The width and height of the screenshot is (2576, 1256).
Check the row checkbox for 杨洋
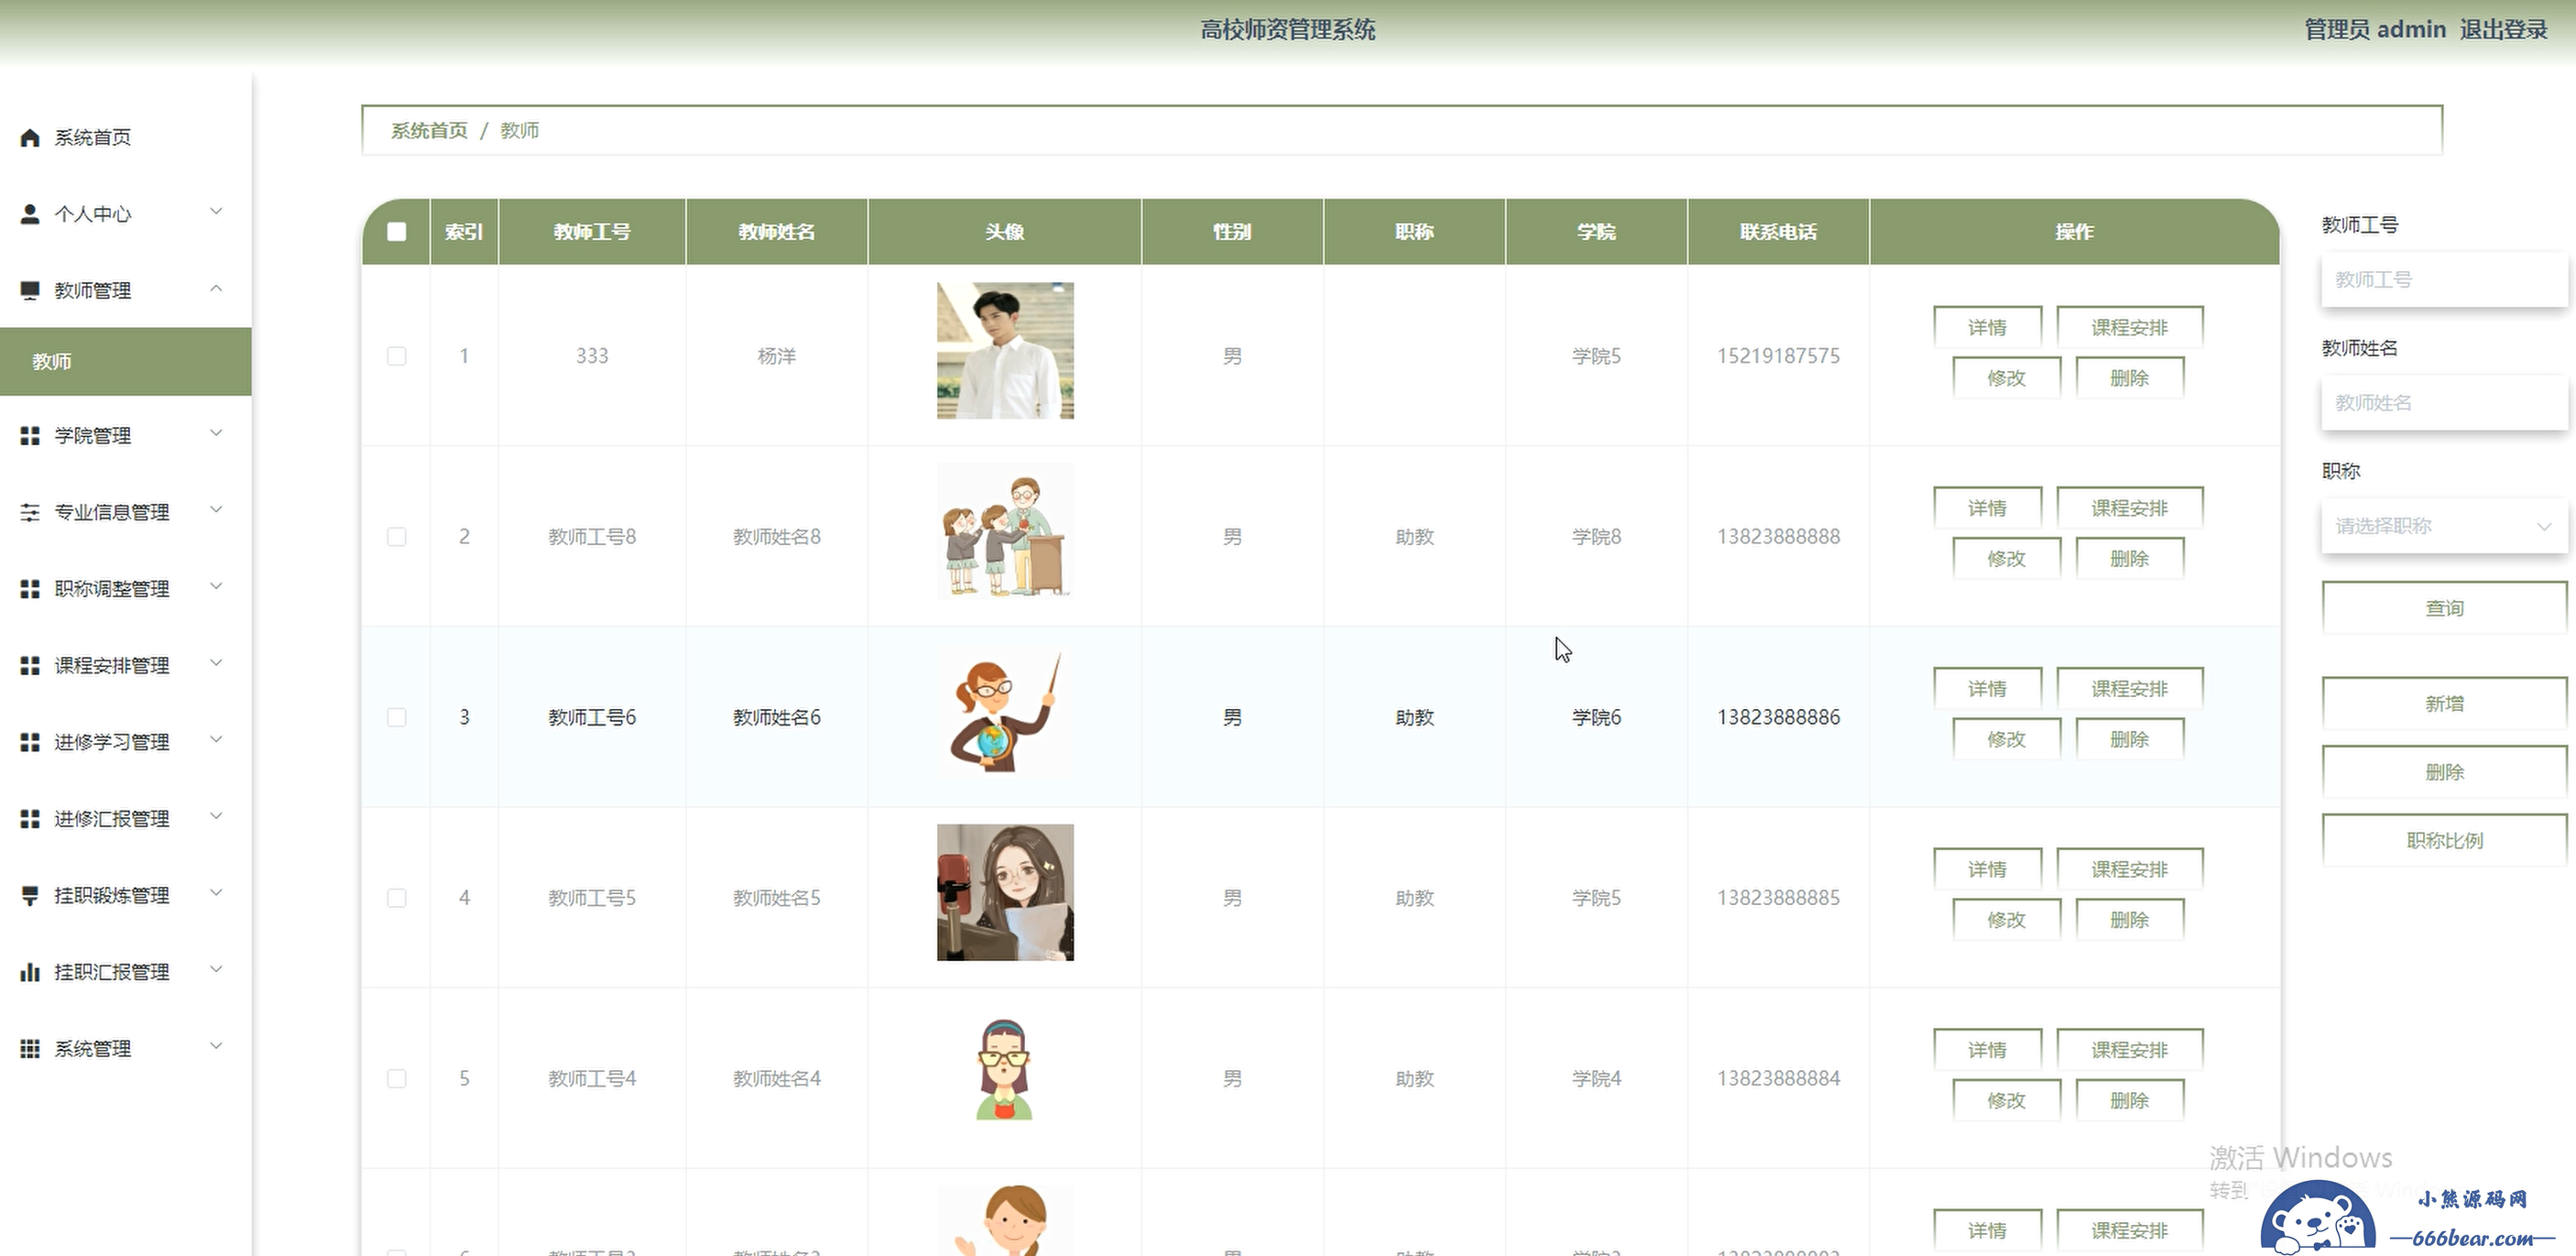(397, 356)
